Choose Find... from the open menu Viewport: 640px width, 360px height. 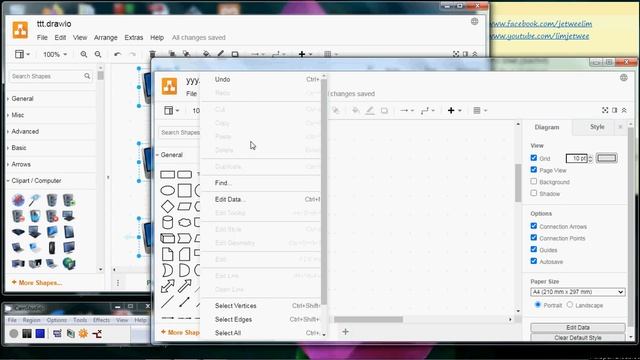[261, 183]
